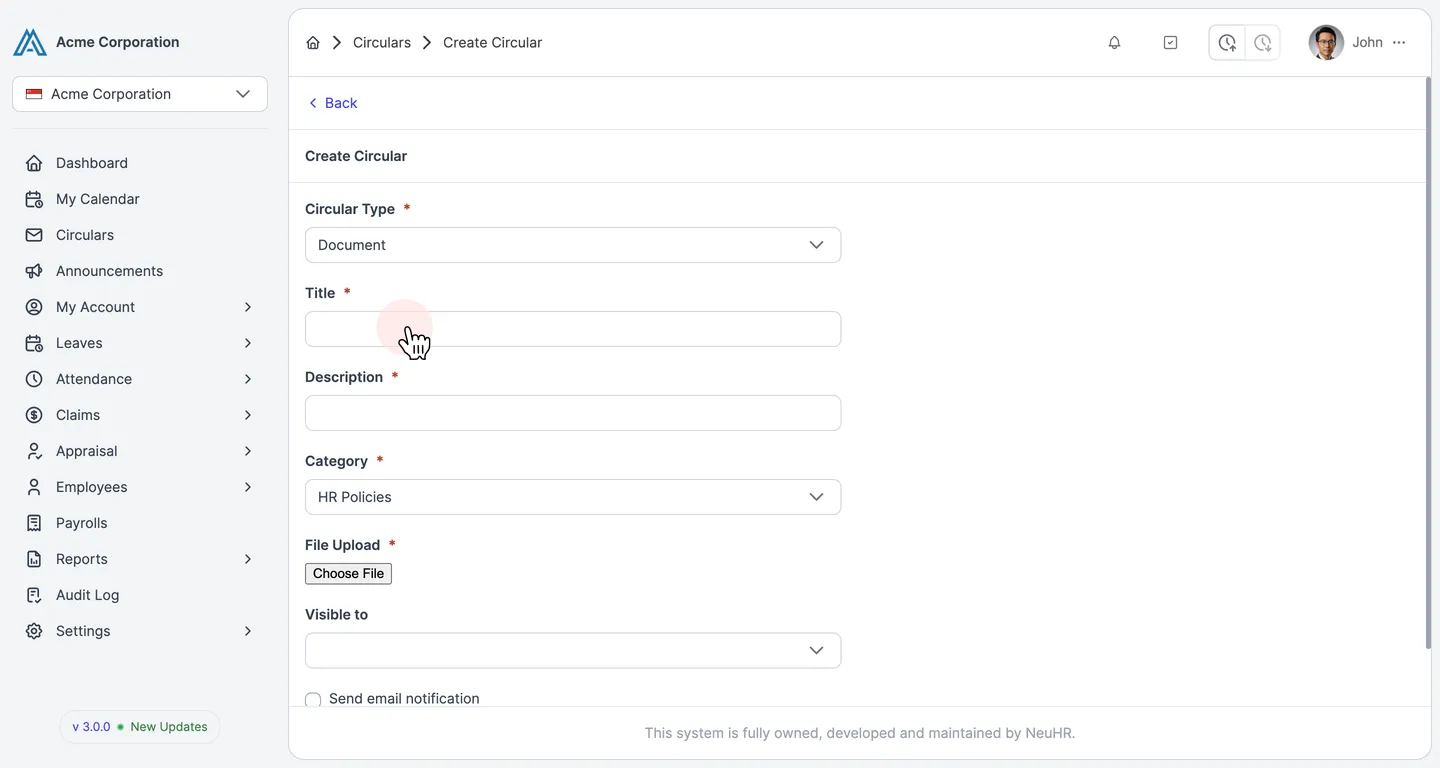Click the Acme Corporation logo
The width and height of the screenshot is (1440, 768).
[x=30, y=42]
